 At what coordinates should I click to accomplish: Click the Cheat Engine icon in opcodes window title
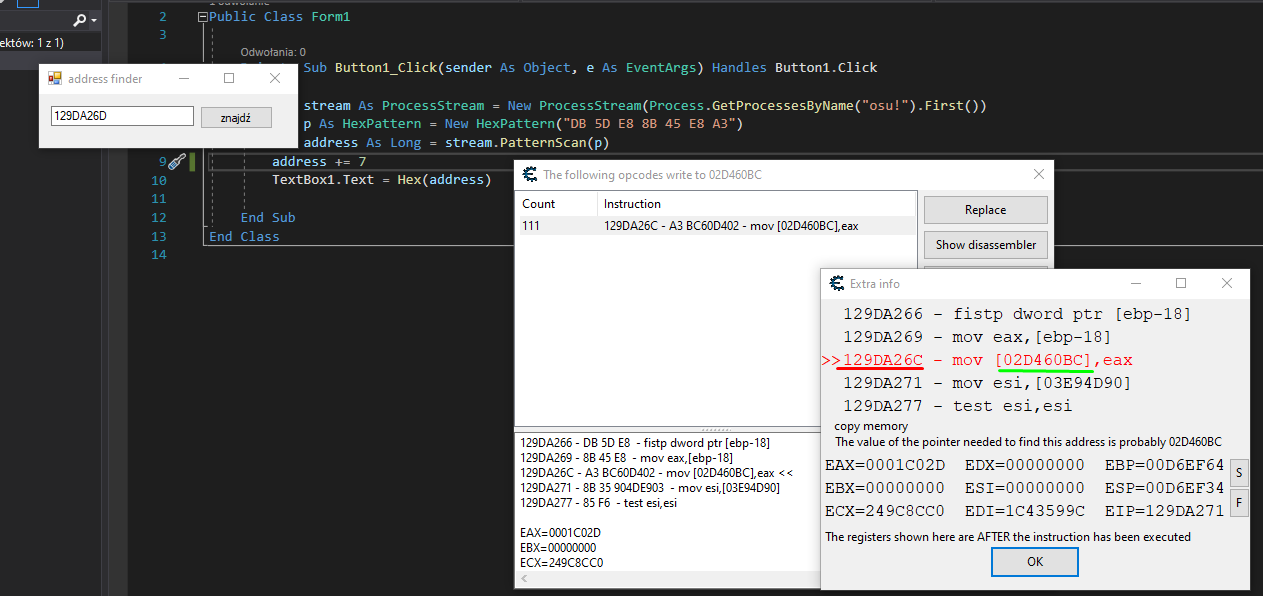[x=530, y=175]
